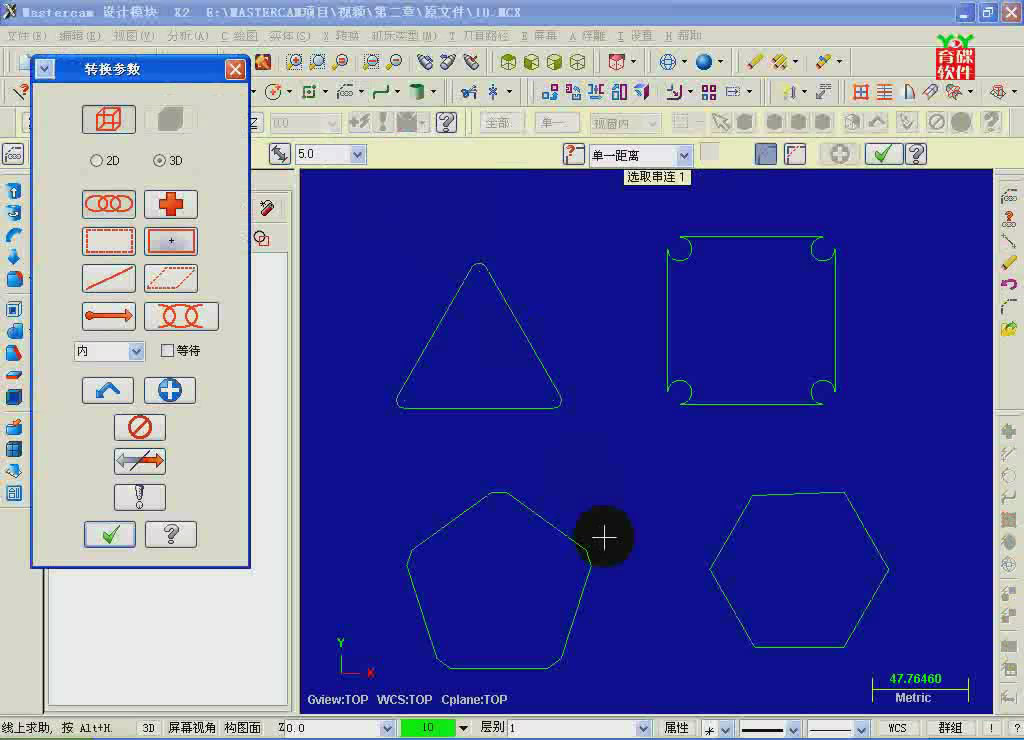The width and height of the screenshot is (1024, 740).
Task: Expand the 层别 level dropdown arrow
Action: pos(643,728)
